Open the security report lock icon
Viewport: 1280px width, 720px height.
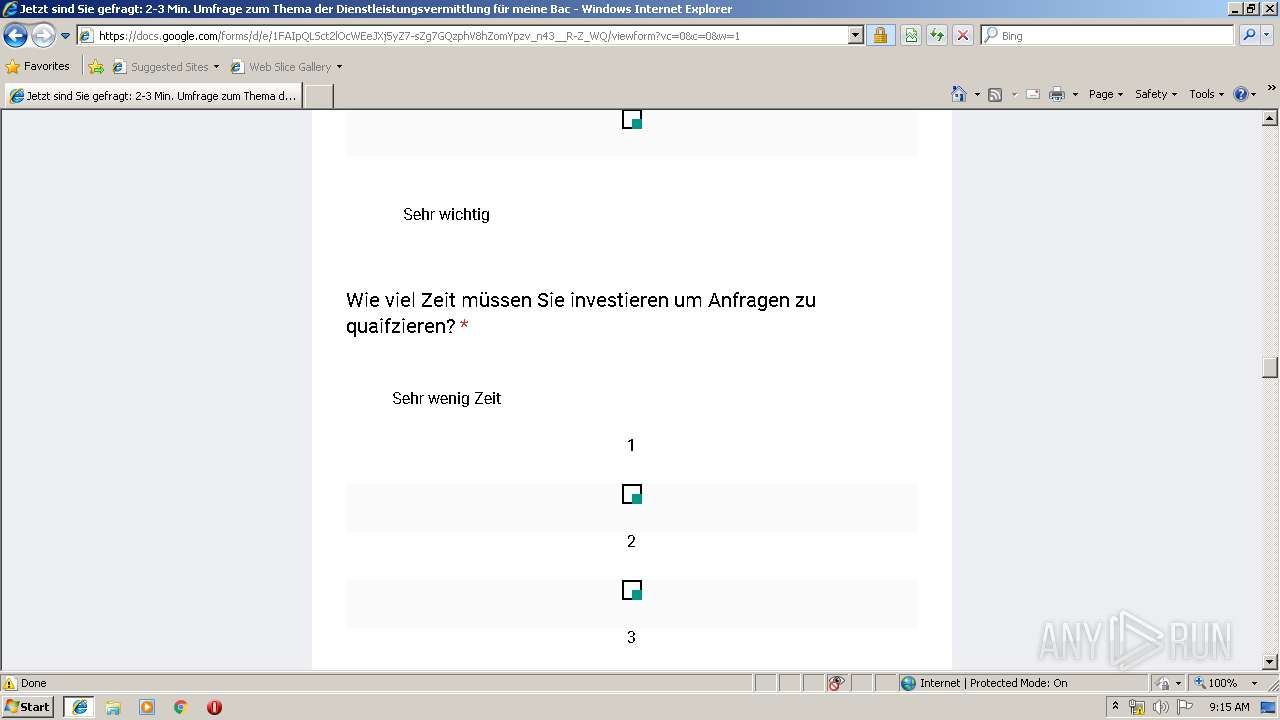[x=880, y=35]
